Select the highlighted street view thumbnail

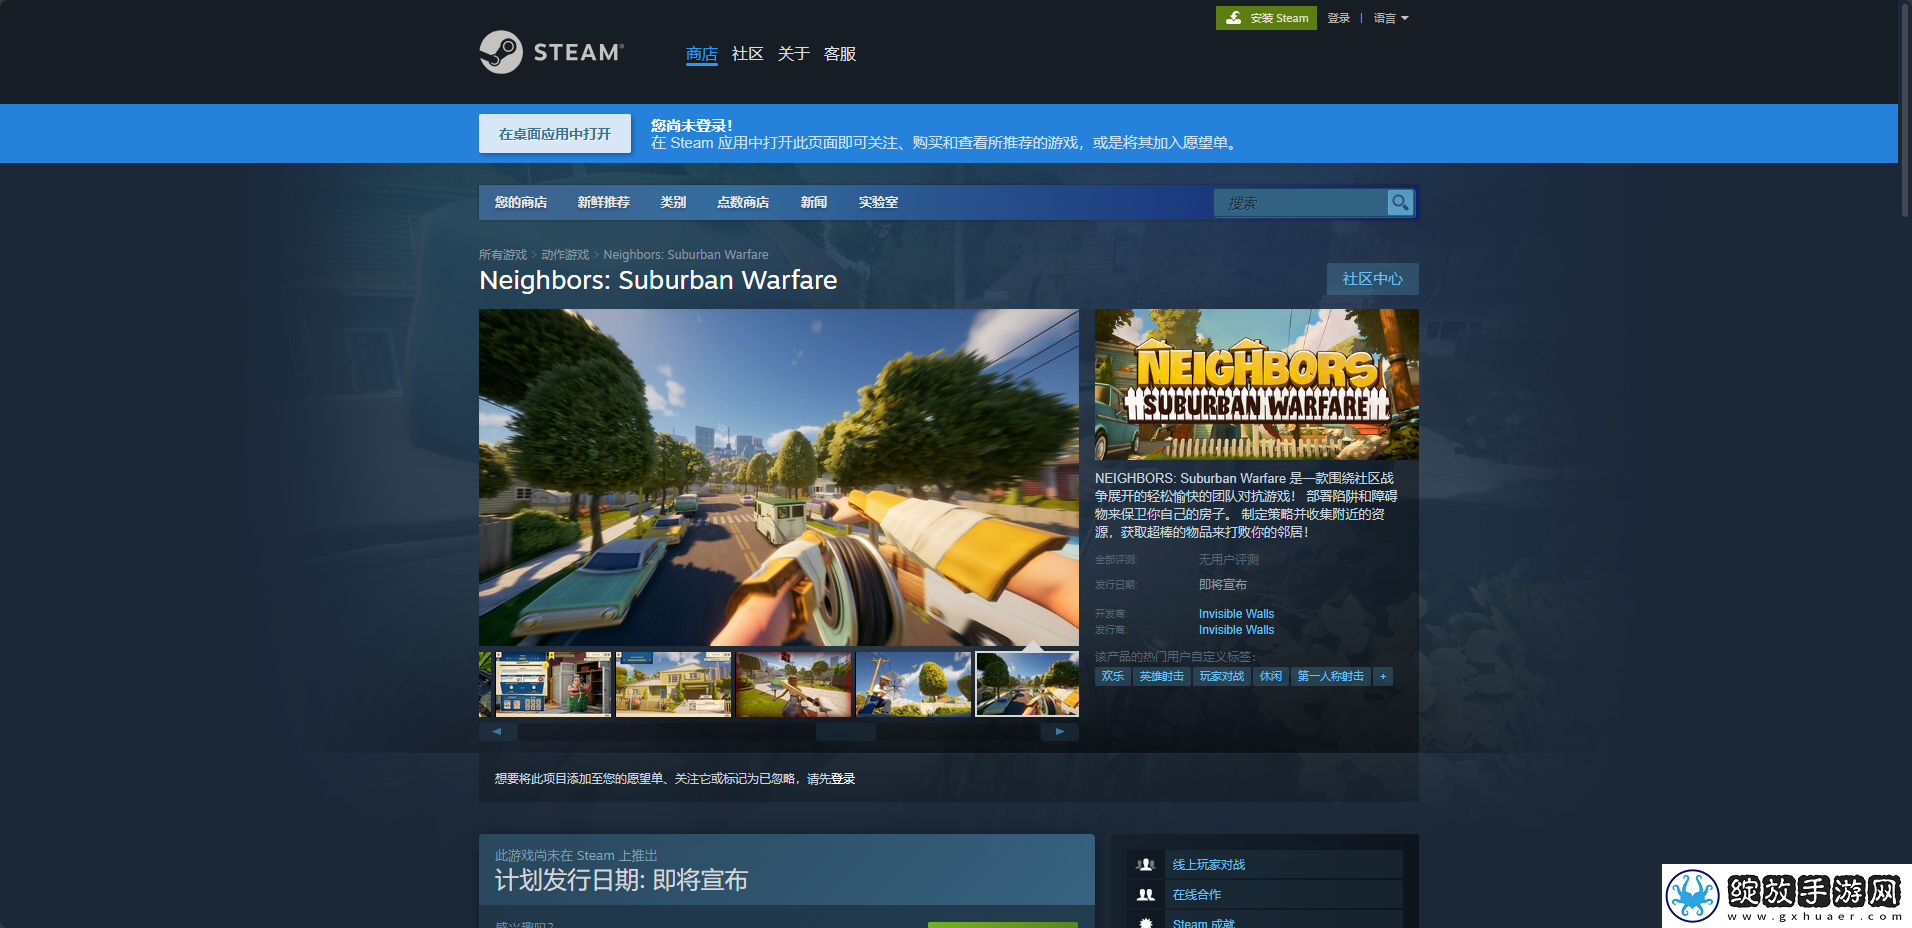coord(1027,684)
